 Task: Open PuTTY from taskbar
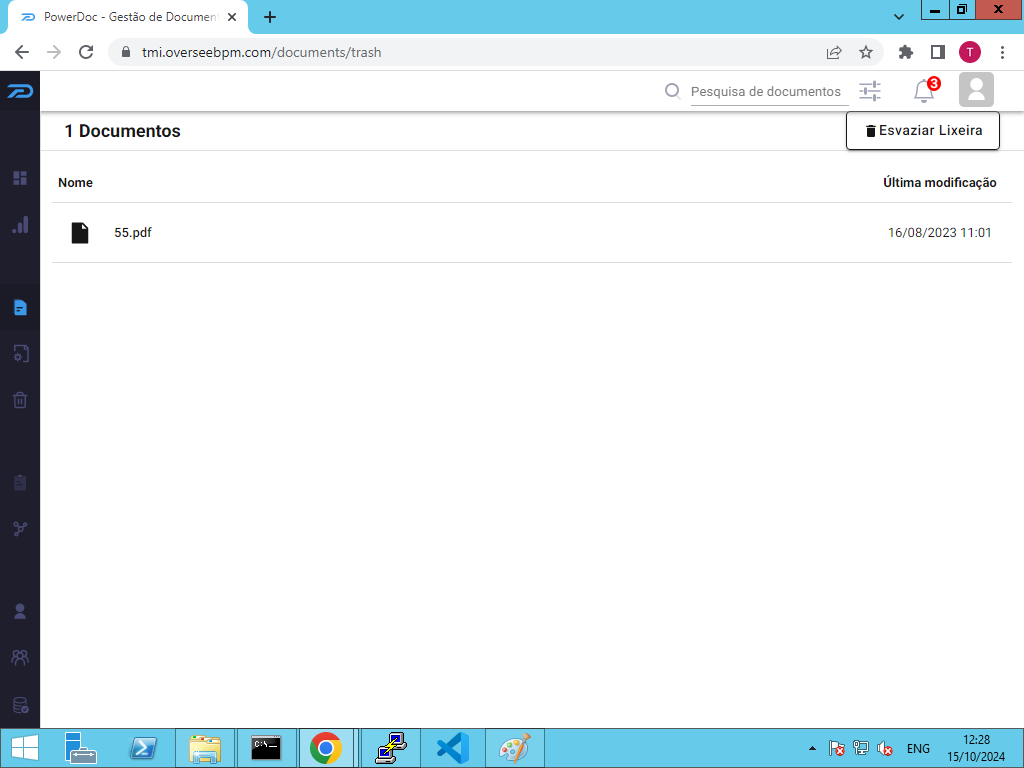tap(391, 748)
